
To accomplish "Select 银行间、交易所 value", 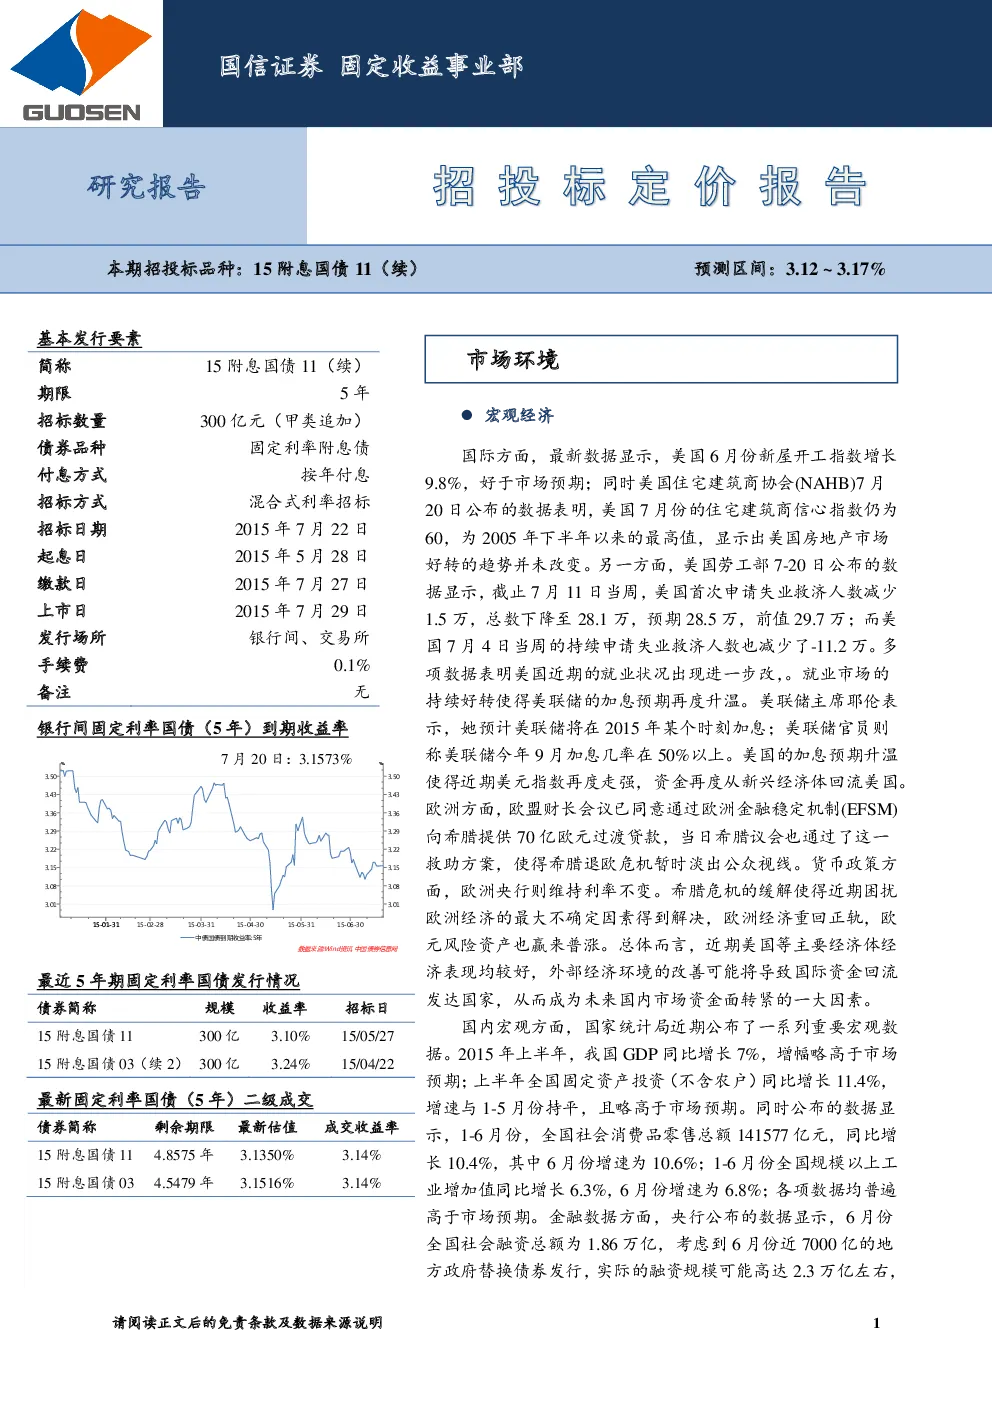I will [309, 637].
